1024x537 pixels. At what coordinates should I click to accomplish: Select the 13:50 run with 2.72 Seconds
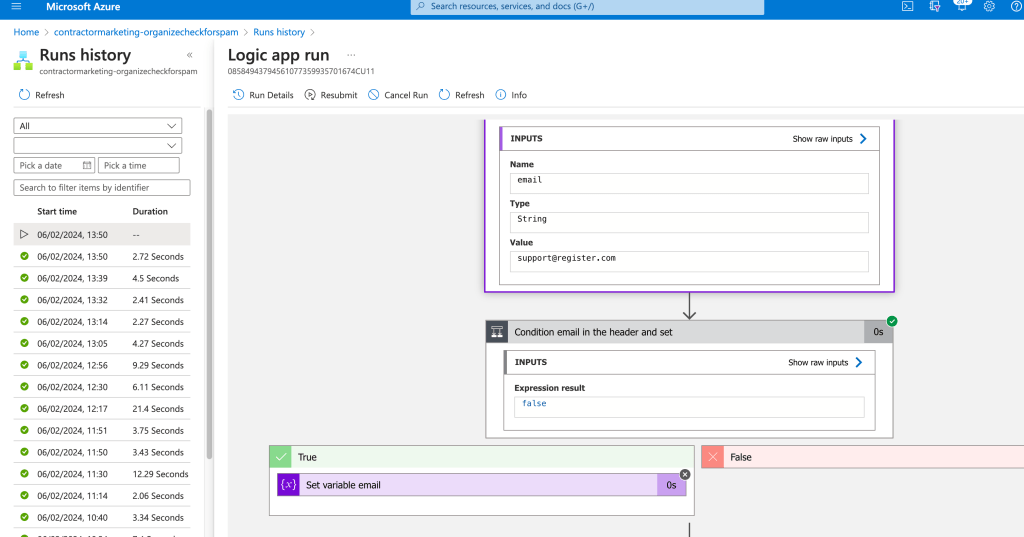[x=102, y=256]
